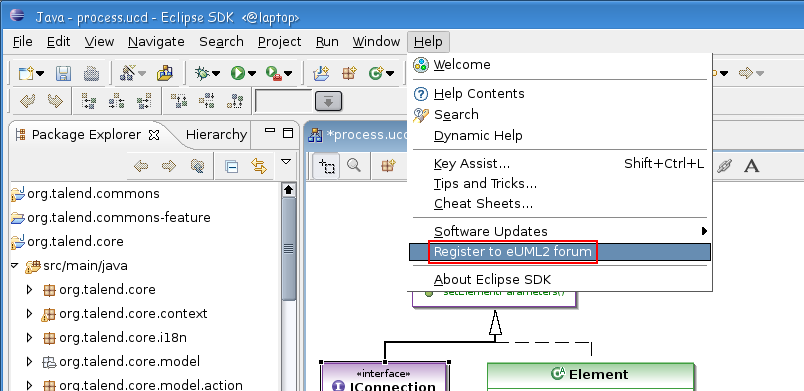Click the Redo arrow in second toolbar

[x=55, y=101]
